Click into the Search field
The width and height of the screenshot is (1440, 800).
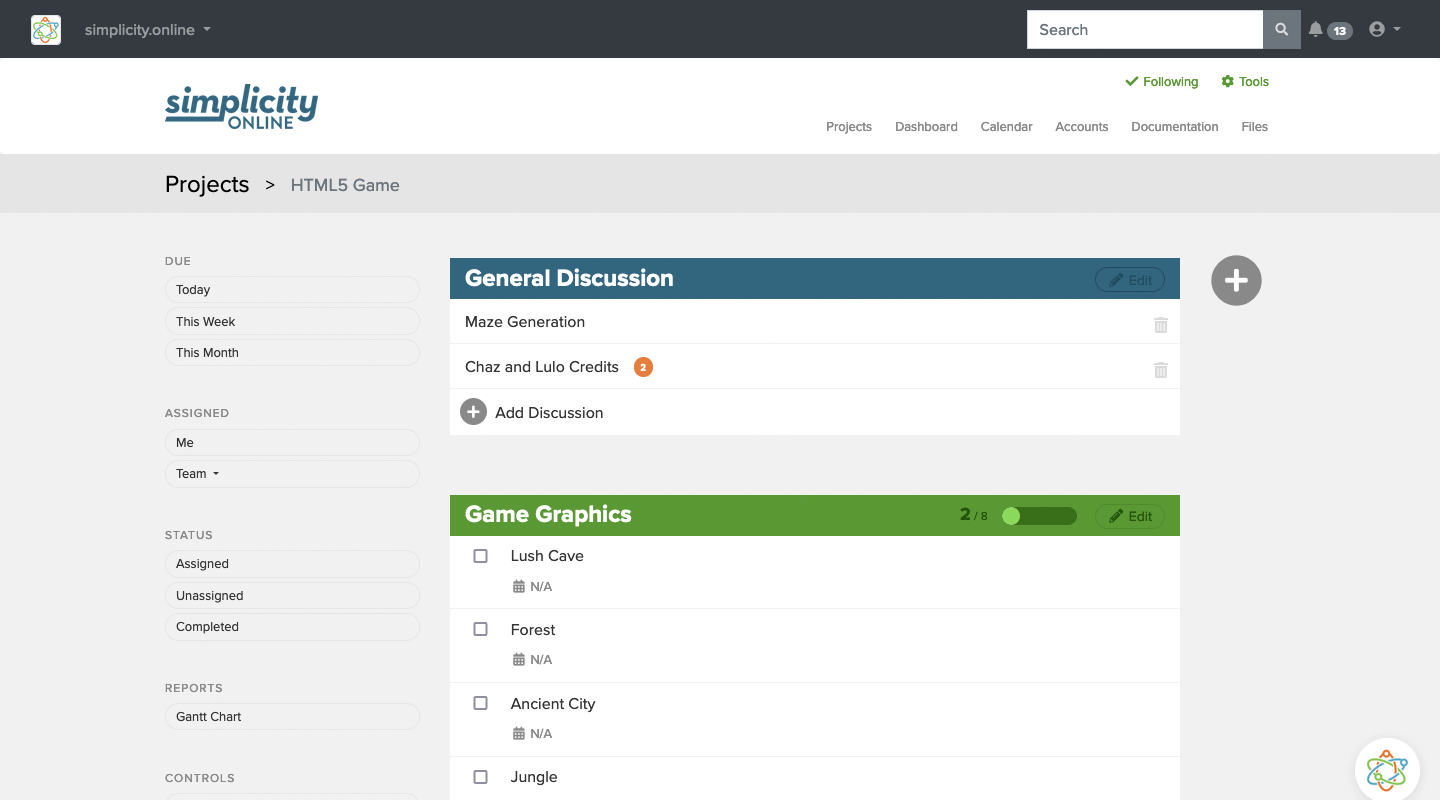pos(1145,30)
